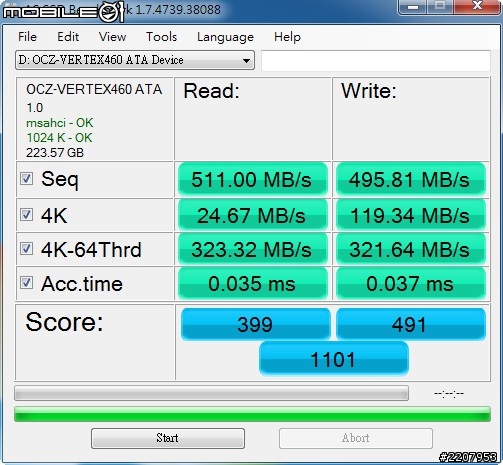Open the View menu

pos(112,37)
